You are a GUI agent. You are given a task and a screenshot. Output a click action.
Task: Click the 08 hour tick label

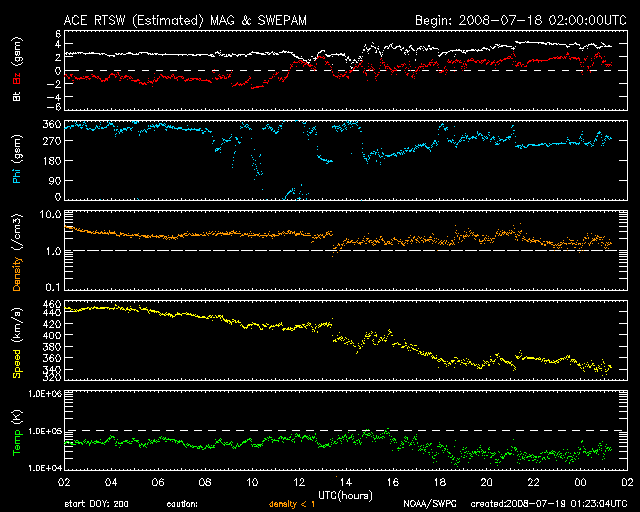pyautogui.click(x=205, y=483)
